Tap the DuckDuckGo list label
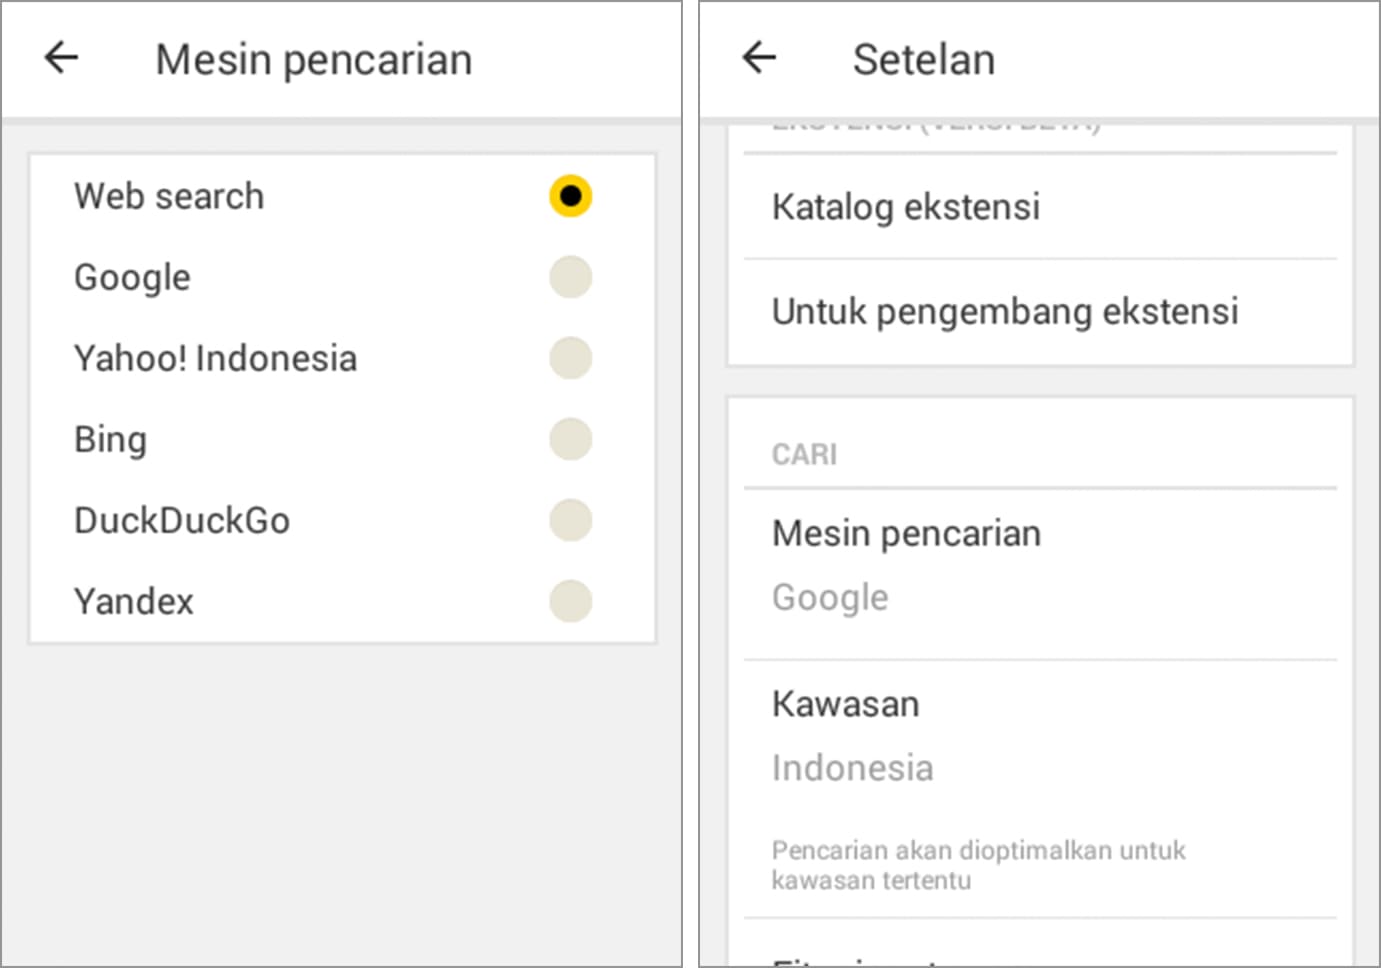1381x968 pixels. (182, 520)
